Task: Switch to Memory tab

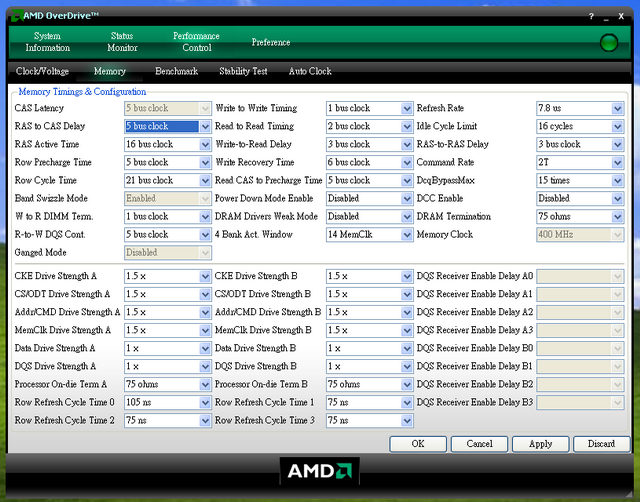Action: coord(110,71)
